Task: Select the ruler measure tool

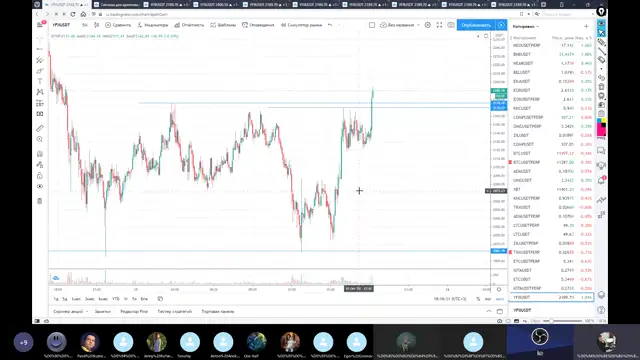Action: (x=40, y=128)
